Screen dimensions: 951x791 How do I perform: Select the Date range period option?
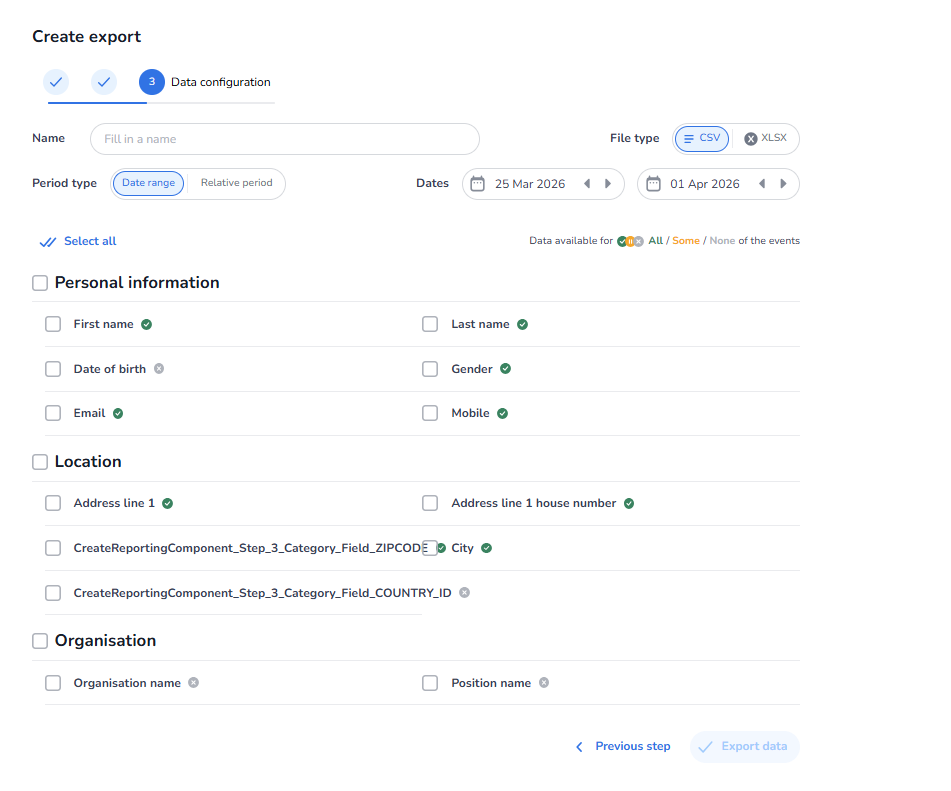click(x=148, y=184)
